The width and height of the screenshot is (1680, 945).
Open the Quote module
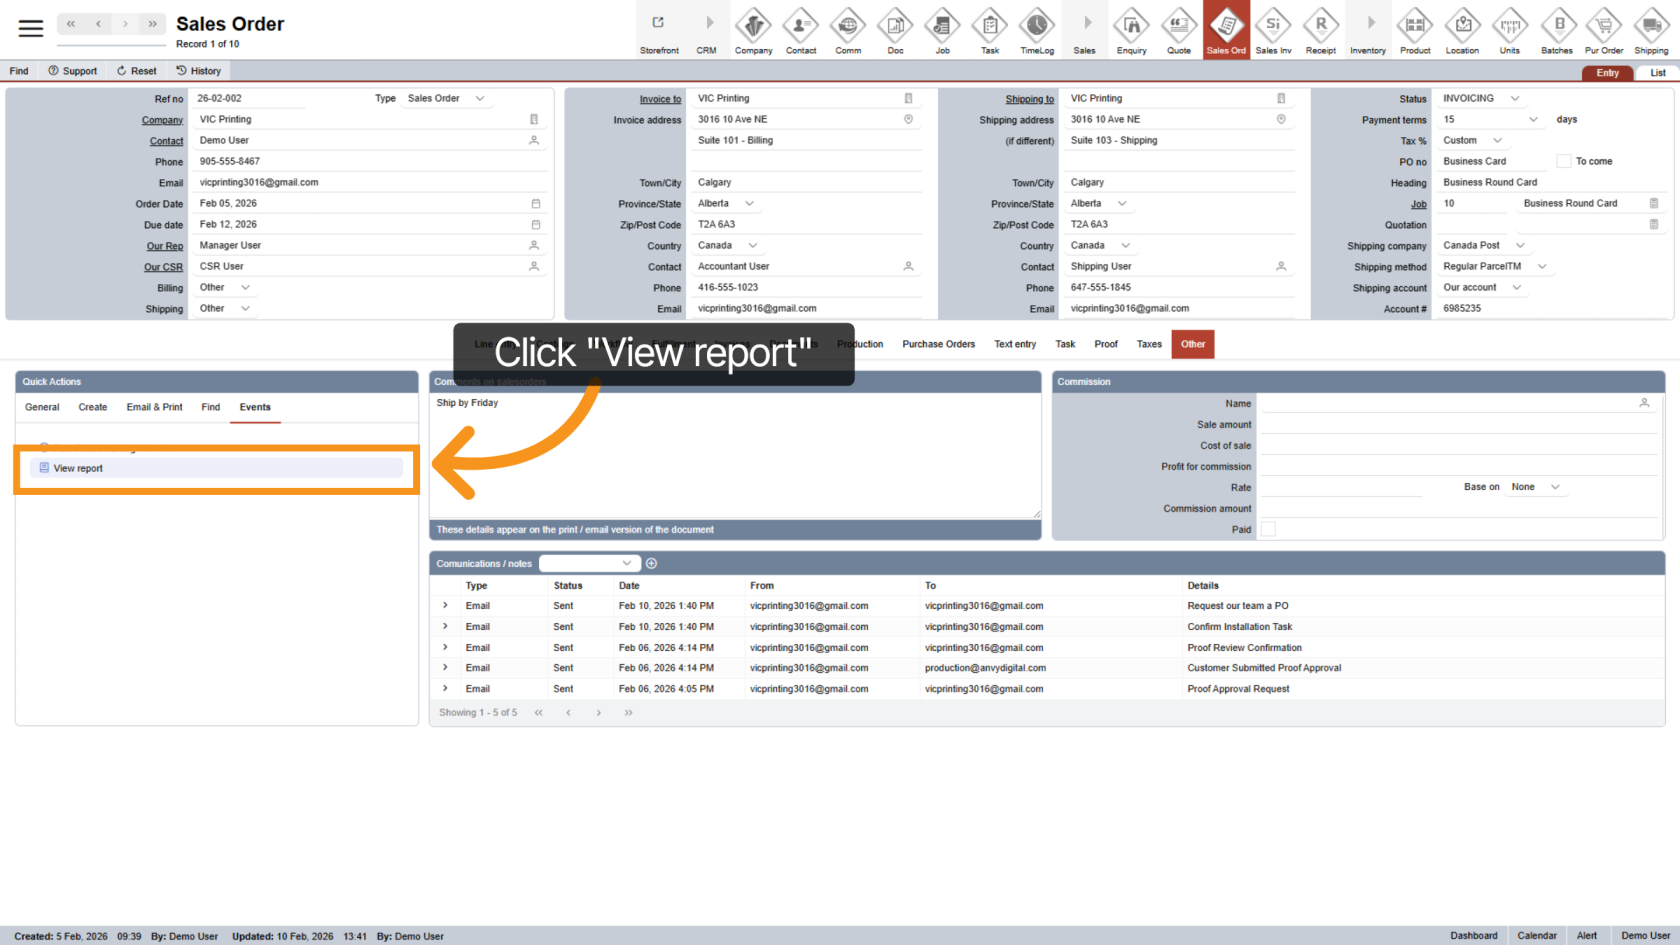(x=1179, y=30)
